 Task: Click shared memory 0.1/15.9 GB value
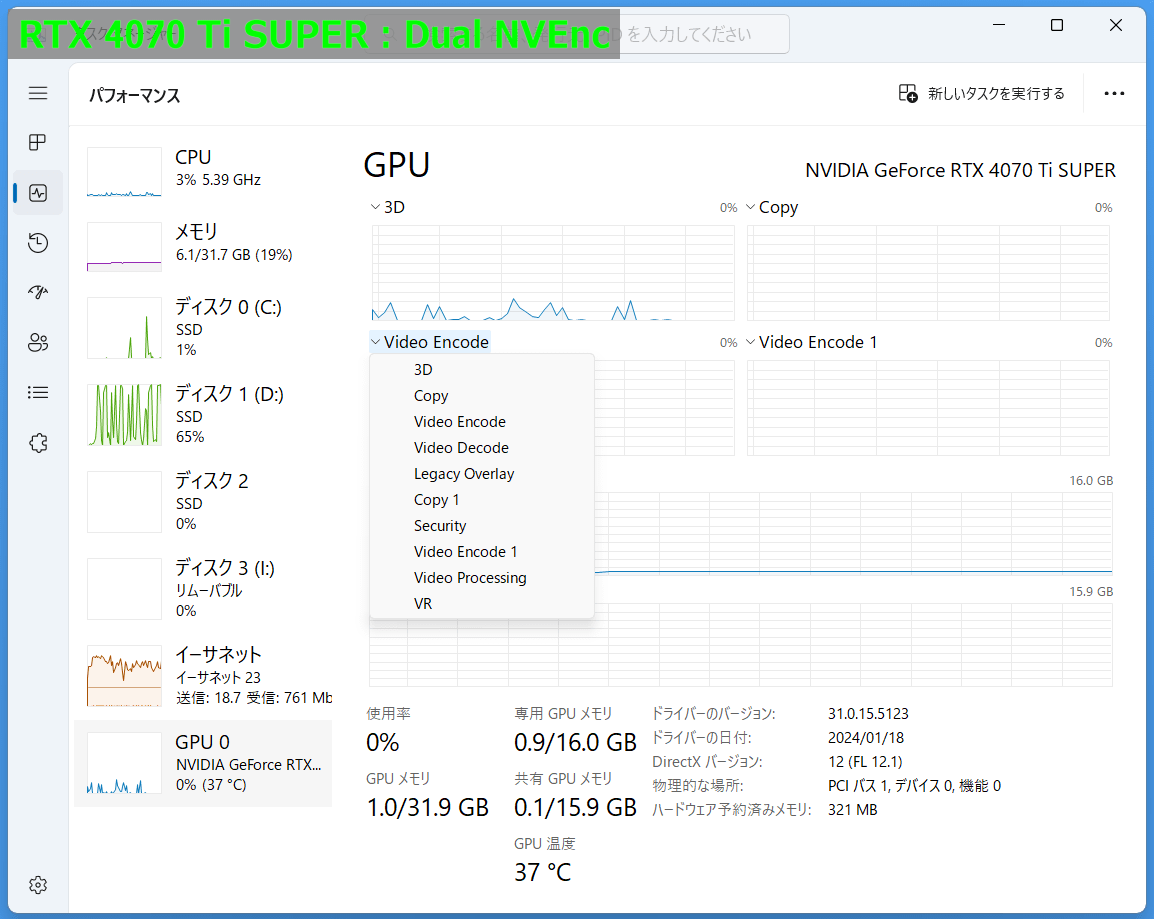coord(575,807)
